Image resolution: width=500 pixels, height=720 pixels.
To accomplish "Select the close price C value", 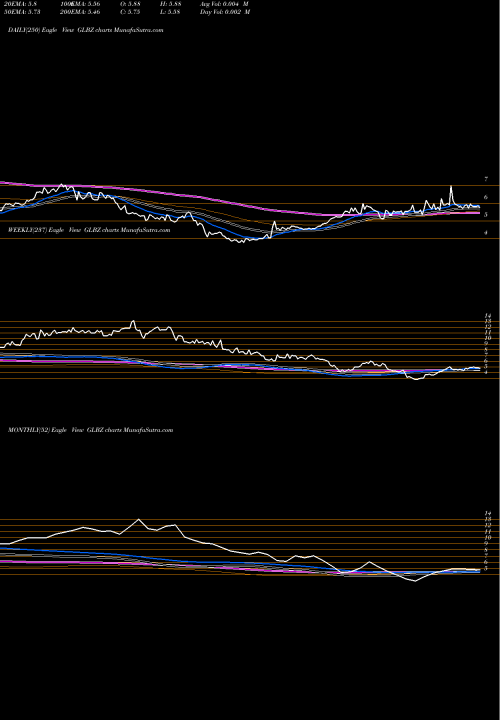I will 130,12.
